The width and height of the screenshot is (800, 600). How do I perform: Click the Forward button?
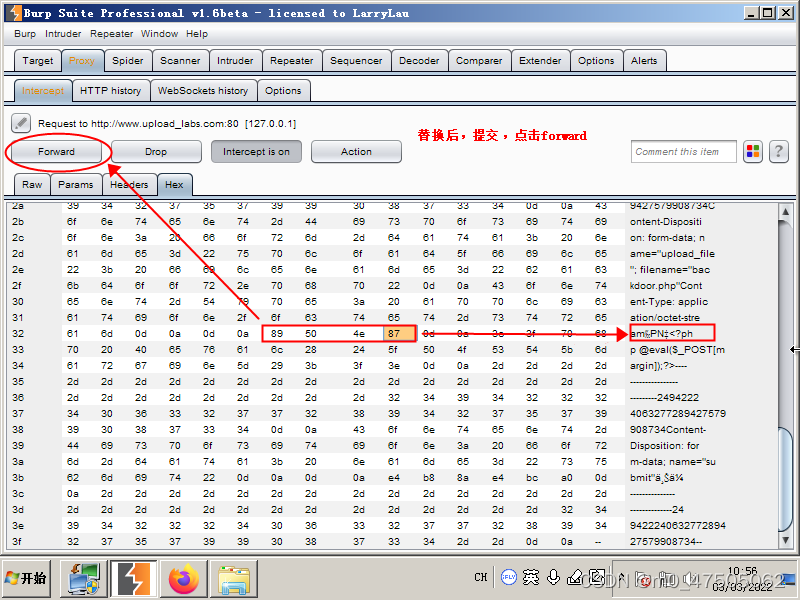click(x=56, y=152)
